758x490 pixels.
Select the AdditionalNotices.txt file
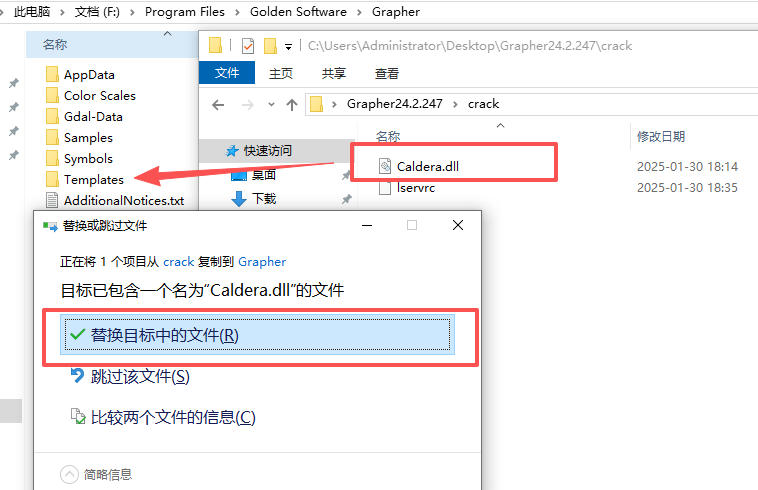click(x=115, y=201)
